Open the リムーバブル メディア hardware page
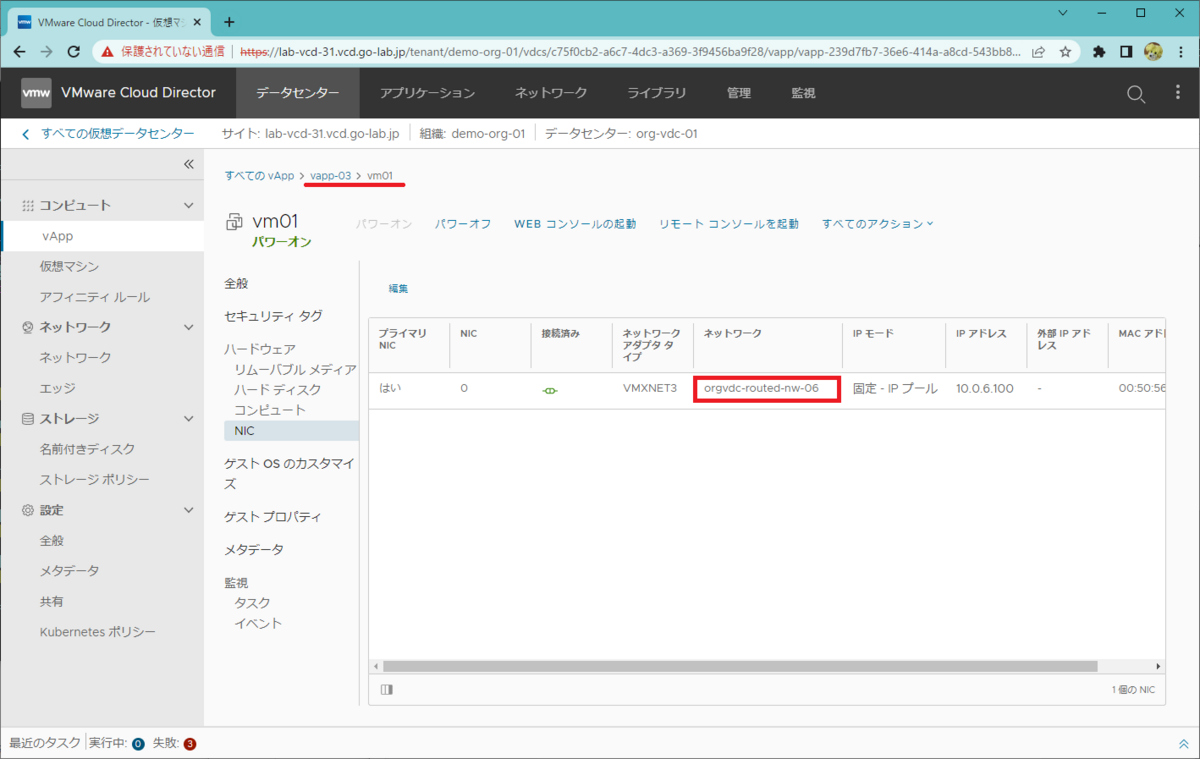This screenshot has width=1200, height=759. 295,370
